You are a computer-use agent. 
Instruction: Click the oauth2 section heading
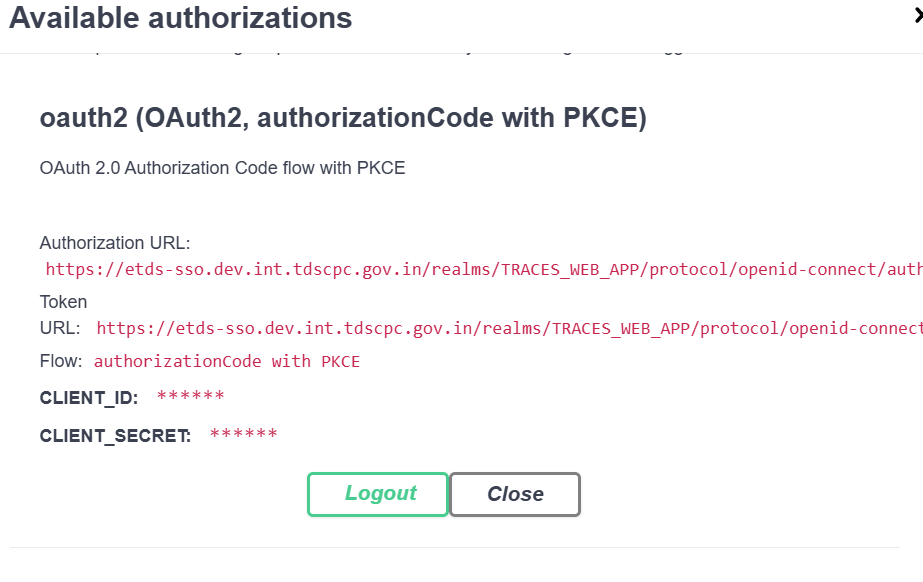click(343, 117)
